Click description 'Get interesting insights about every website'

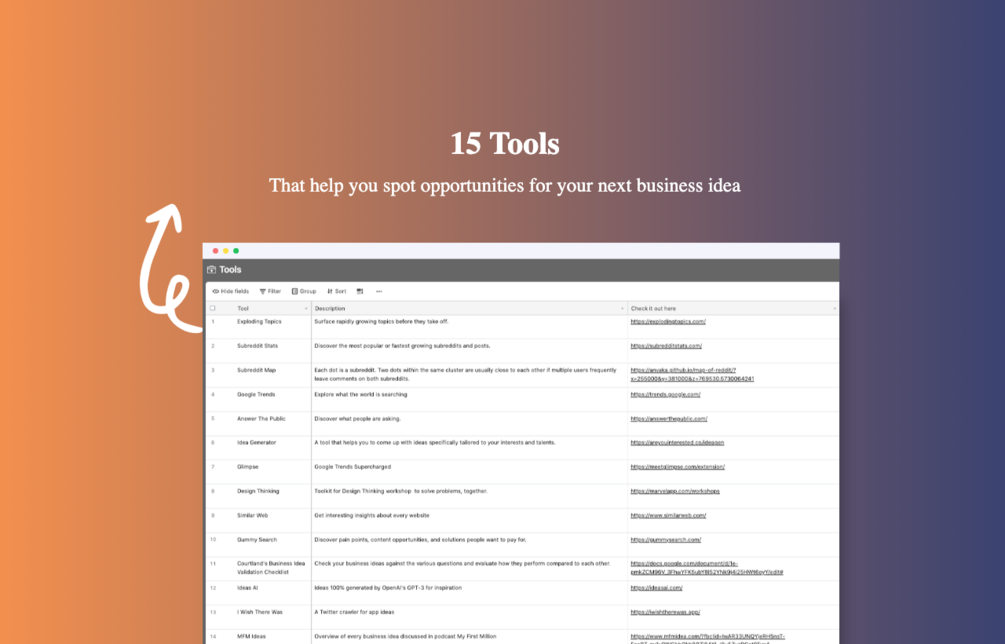point(372,516)
